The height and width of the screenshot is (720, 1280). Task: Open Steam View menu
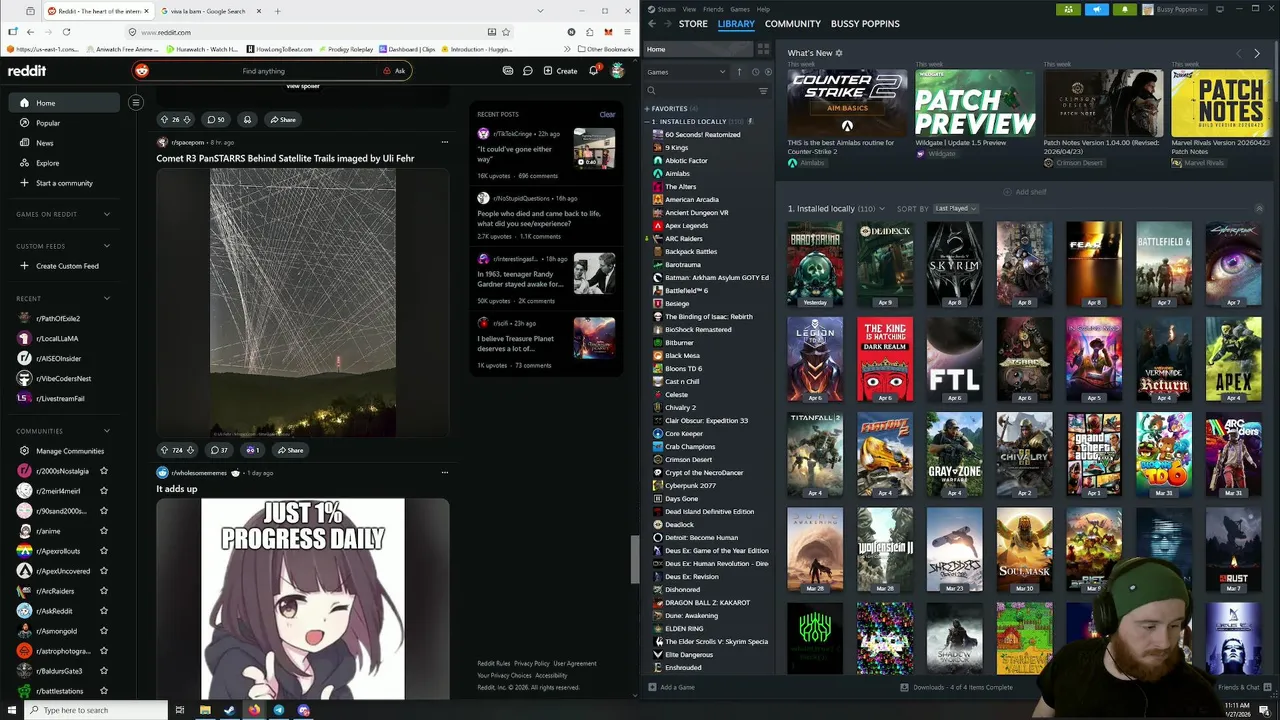tap(690, 9)
